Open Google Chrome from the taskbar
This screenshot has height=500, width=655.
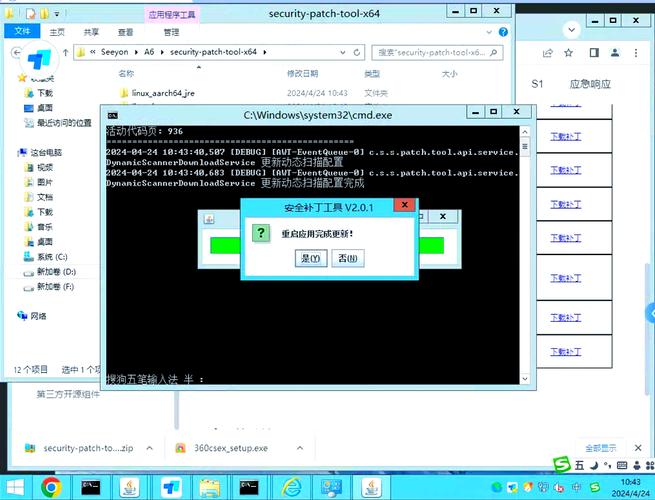click(x=50, y=486)
